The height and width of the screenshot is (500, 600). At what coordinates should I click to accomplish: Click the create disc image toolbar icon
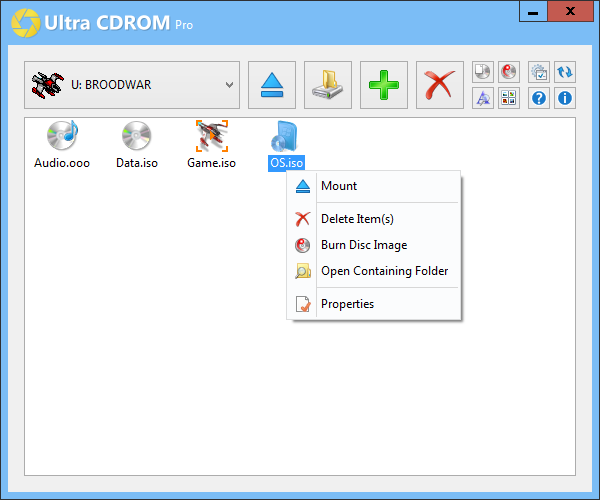483,72
